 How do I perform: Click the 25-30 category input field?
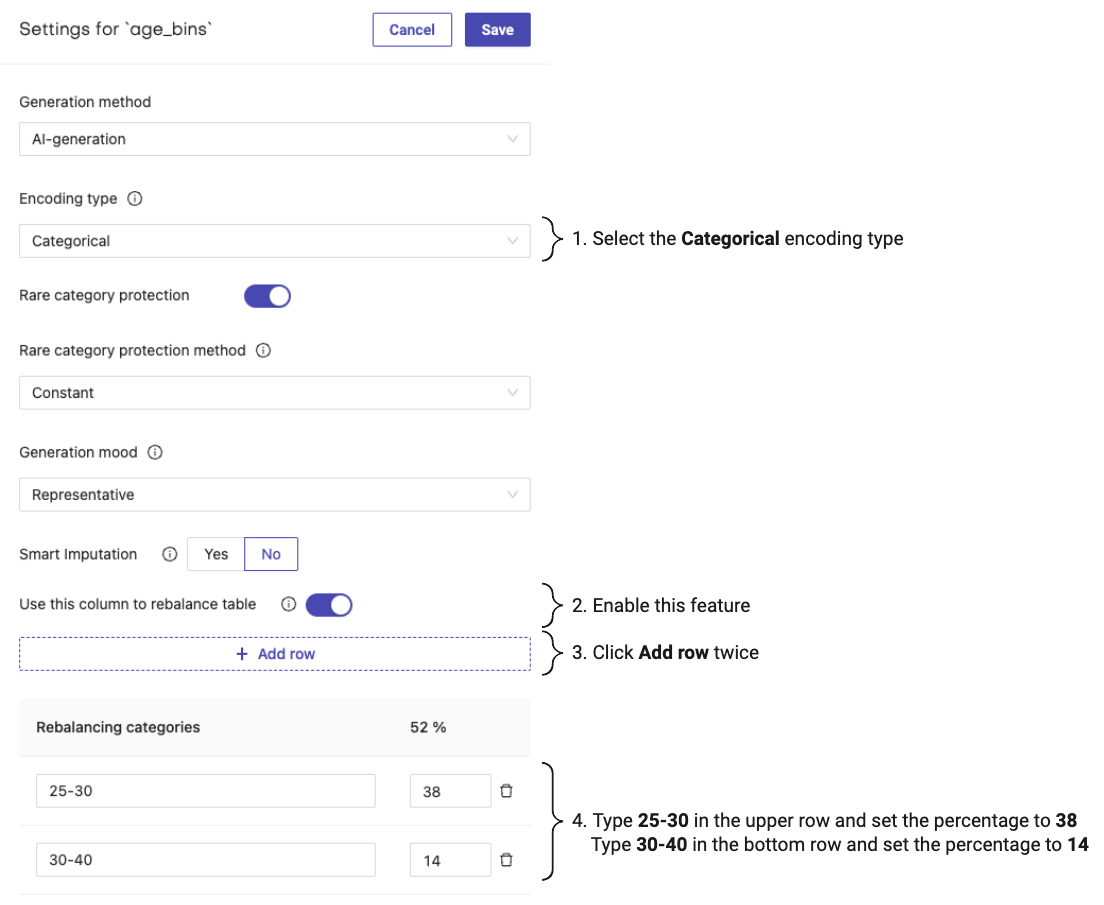pyautogui.click(x=206, y=791)
